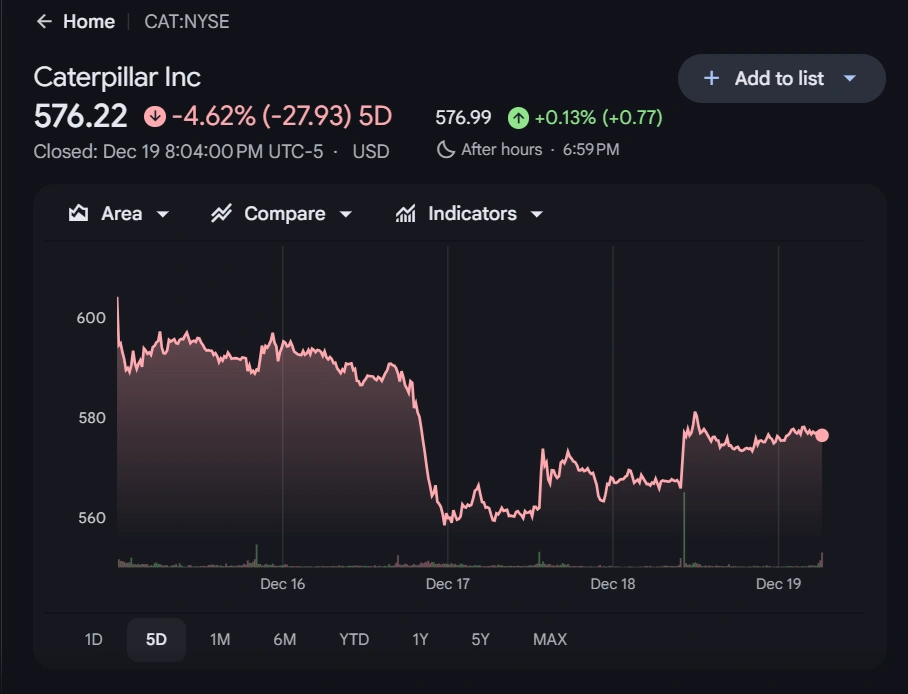The image size is (908, 694).
Task: Click the Add to list button
Action: click(x=781, y=78)
